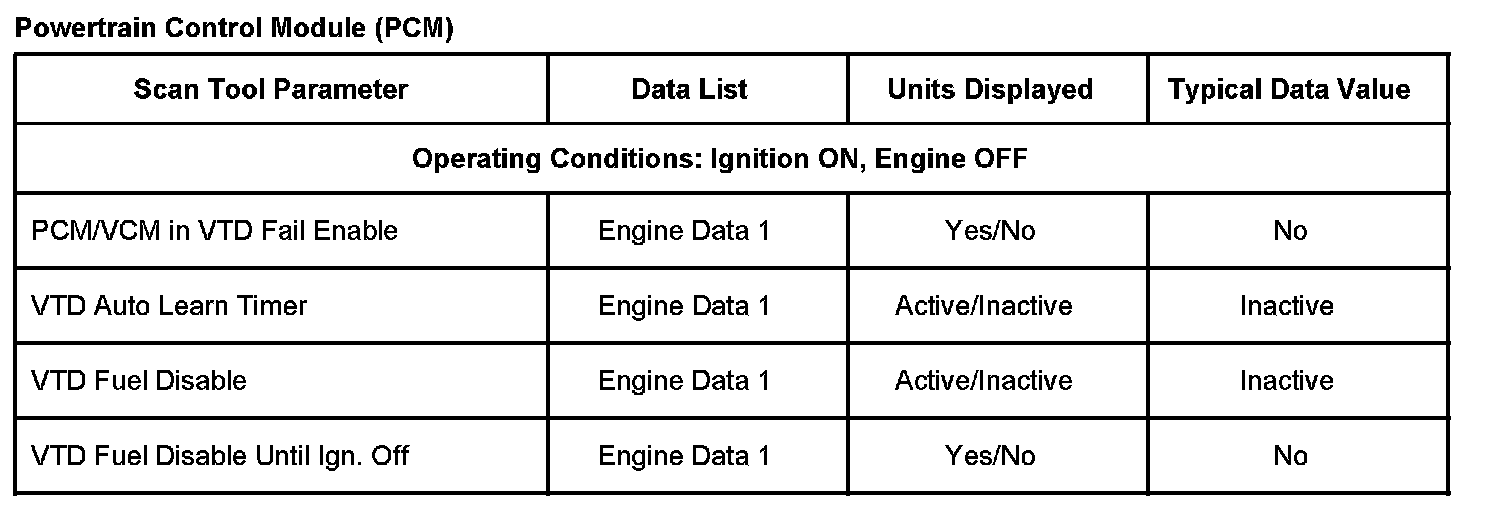Select Active/Inactive units for VTD Auto Learn Timer
Viewport: 1504px width, 506px height.
(x=983, y=305)
